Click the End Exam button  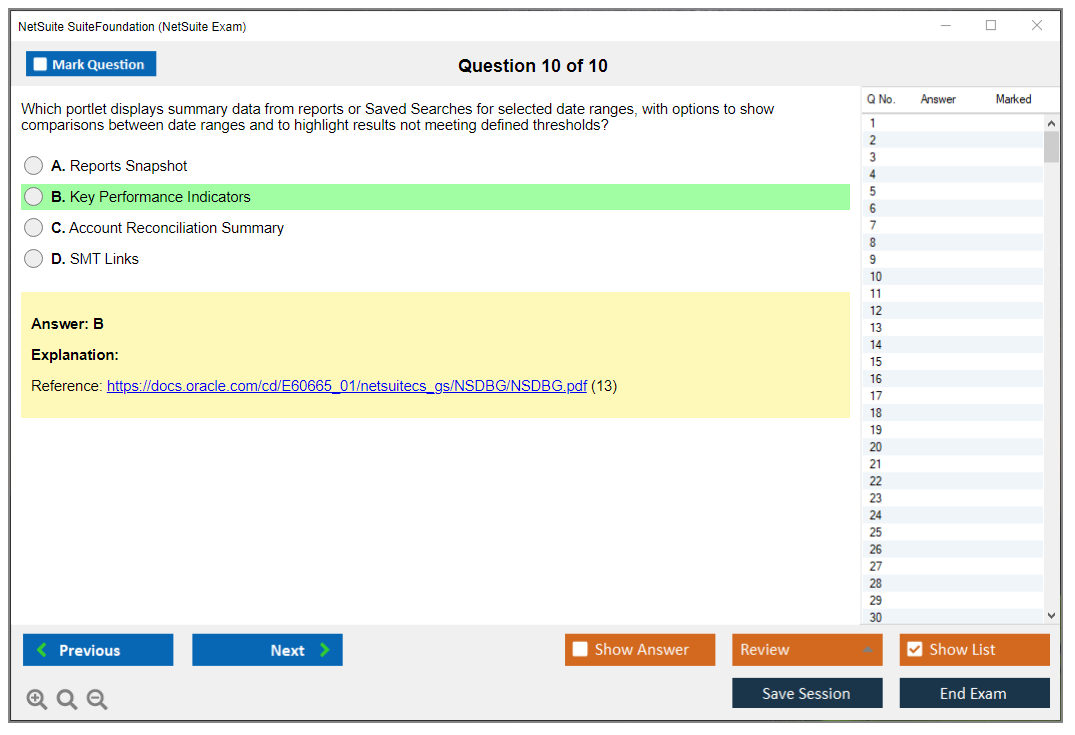point(974,693)
